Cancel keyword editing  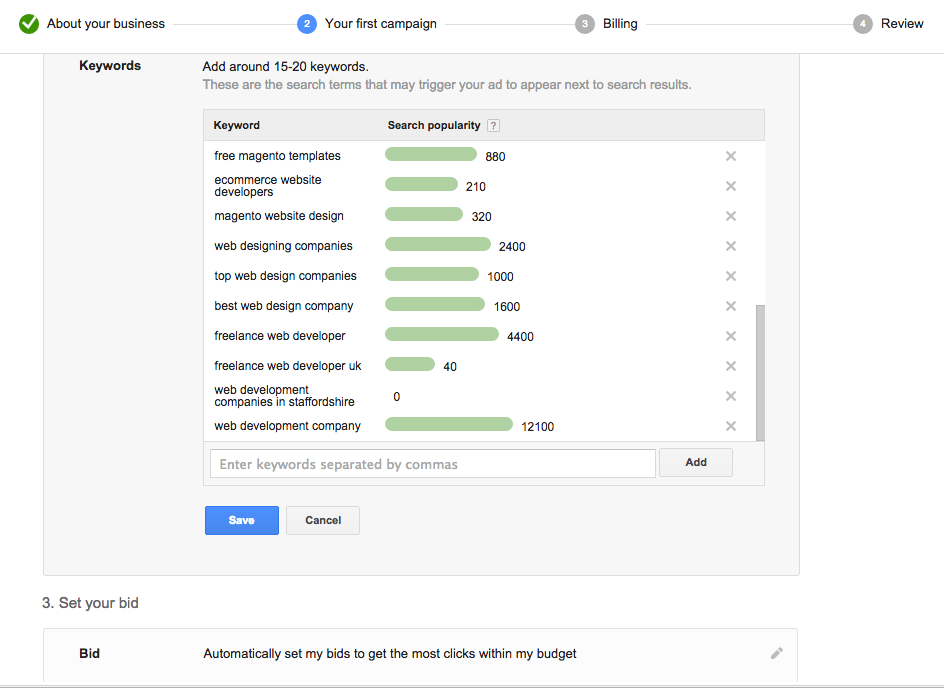tap(323, 520)
